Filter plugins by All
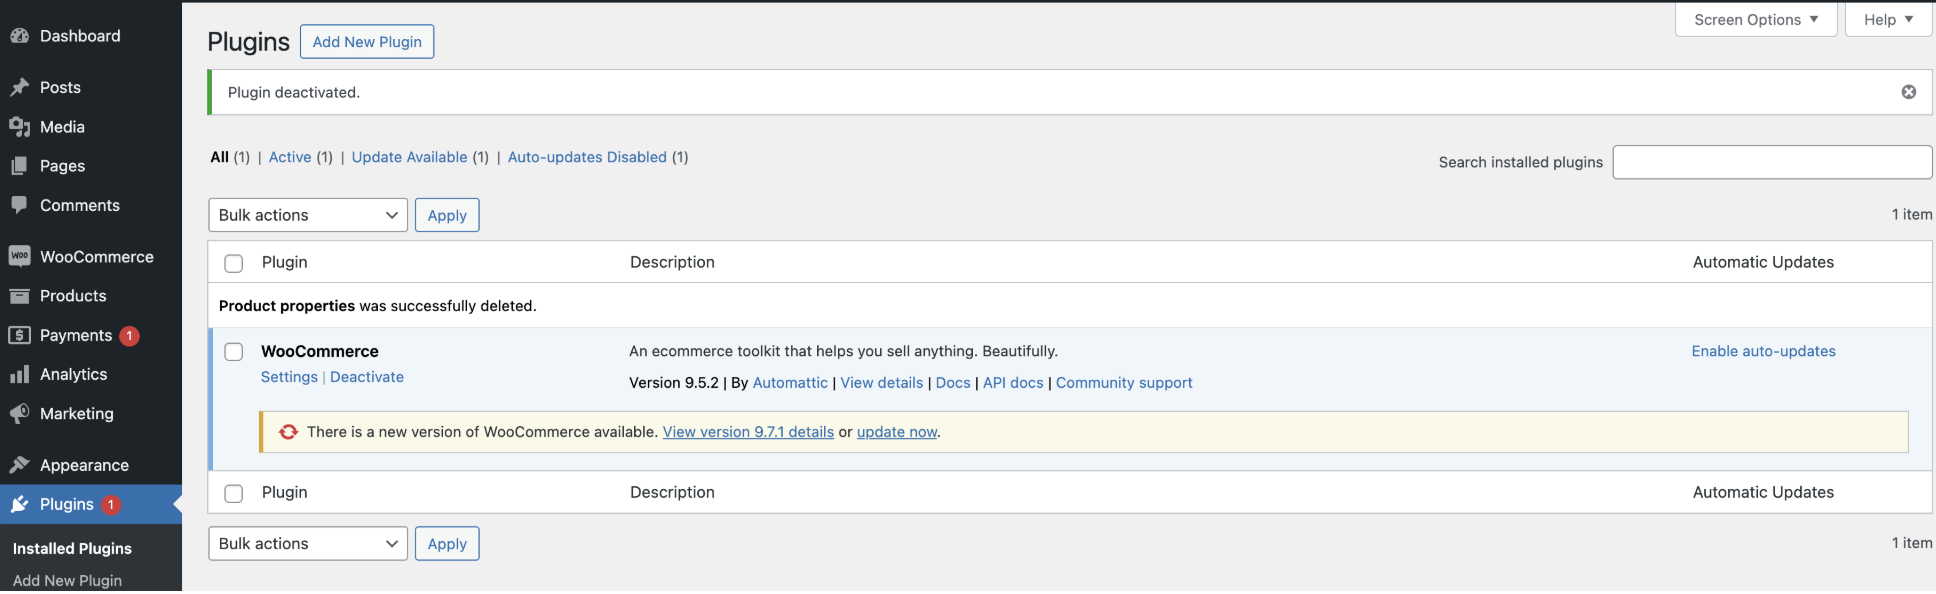Viewport: 1936px width, 594px height. [220, 157]
